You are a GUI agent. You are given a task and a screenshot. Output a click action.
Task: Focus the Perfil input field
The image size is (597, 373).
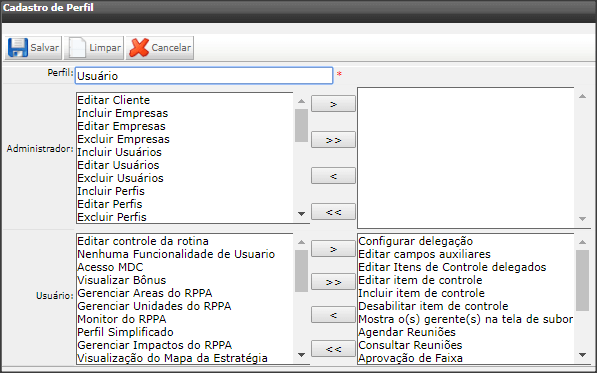(x=204, y=76)
